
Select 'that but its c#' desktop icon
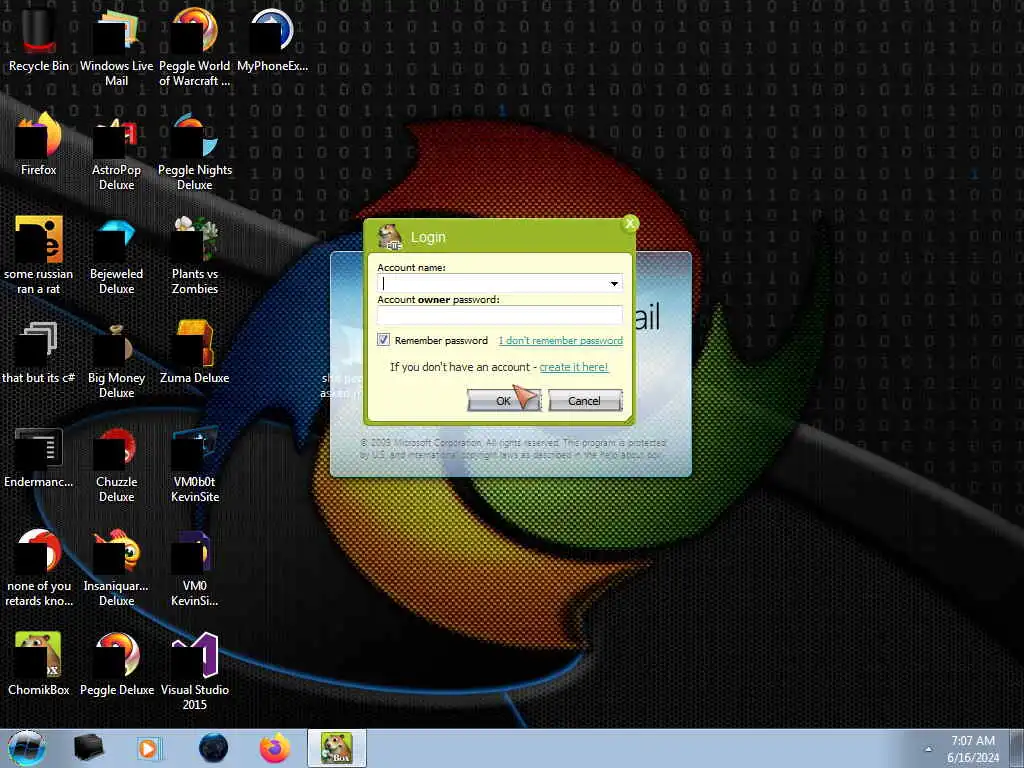[x=39, y=353]
